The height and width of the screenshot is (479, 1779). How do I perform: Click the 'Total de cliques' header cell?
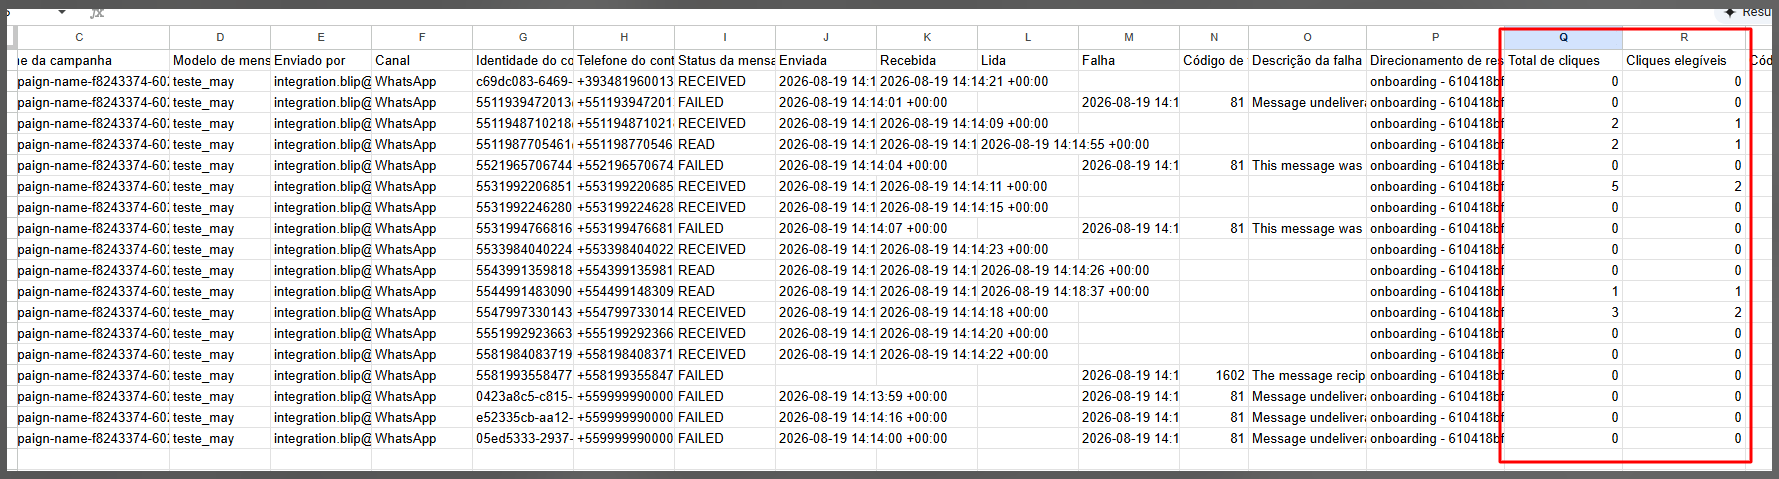coord(1563,60)
